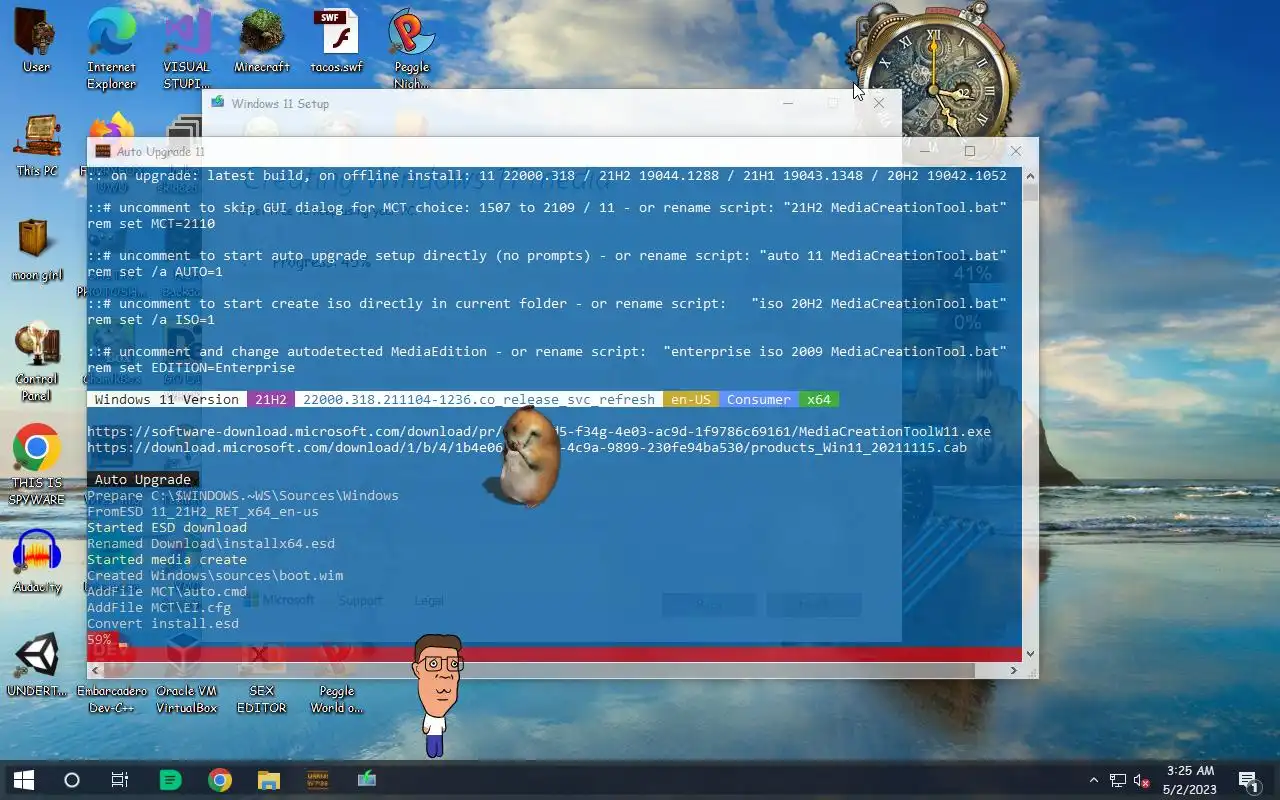
Task: Click the Auto Upgrade 11 title bar icon
Action: click(x=102, y=151)
